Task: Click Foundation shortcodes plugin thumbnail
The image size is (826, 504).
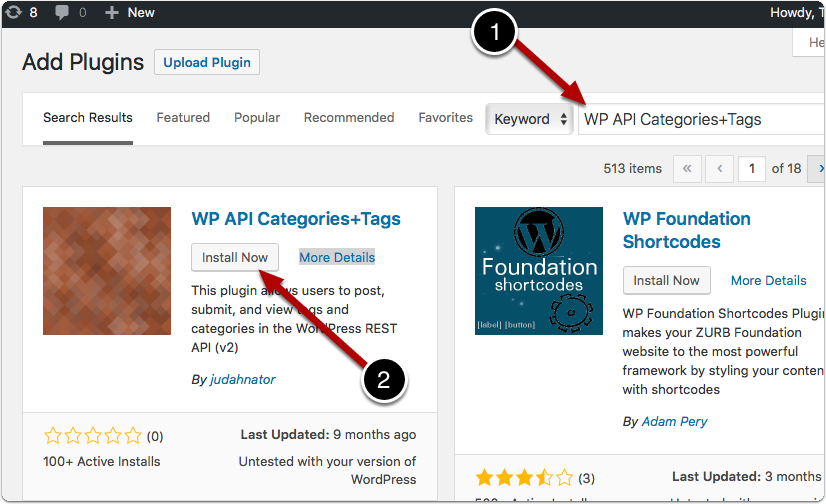Action: point(539,271)
